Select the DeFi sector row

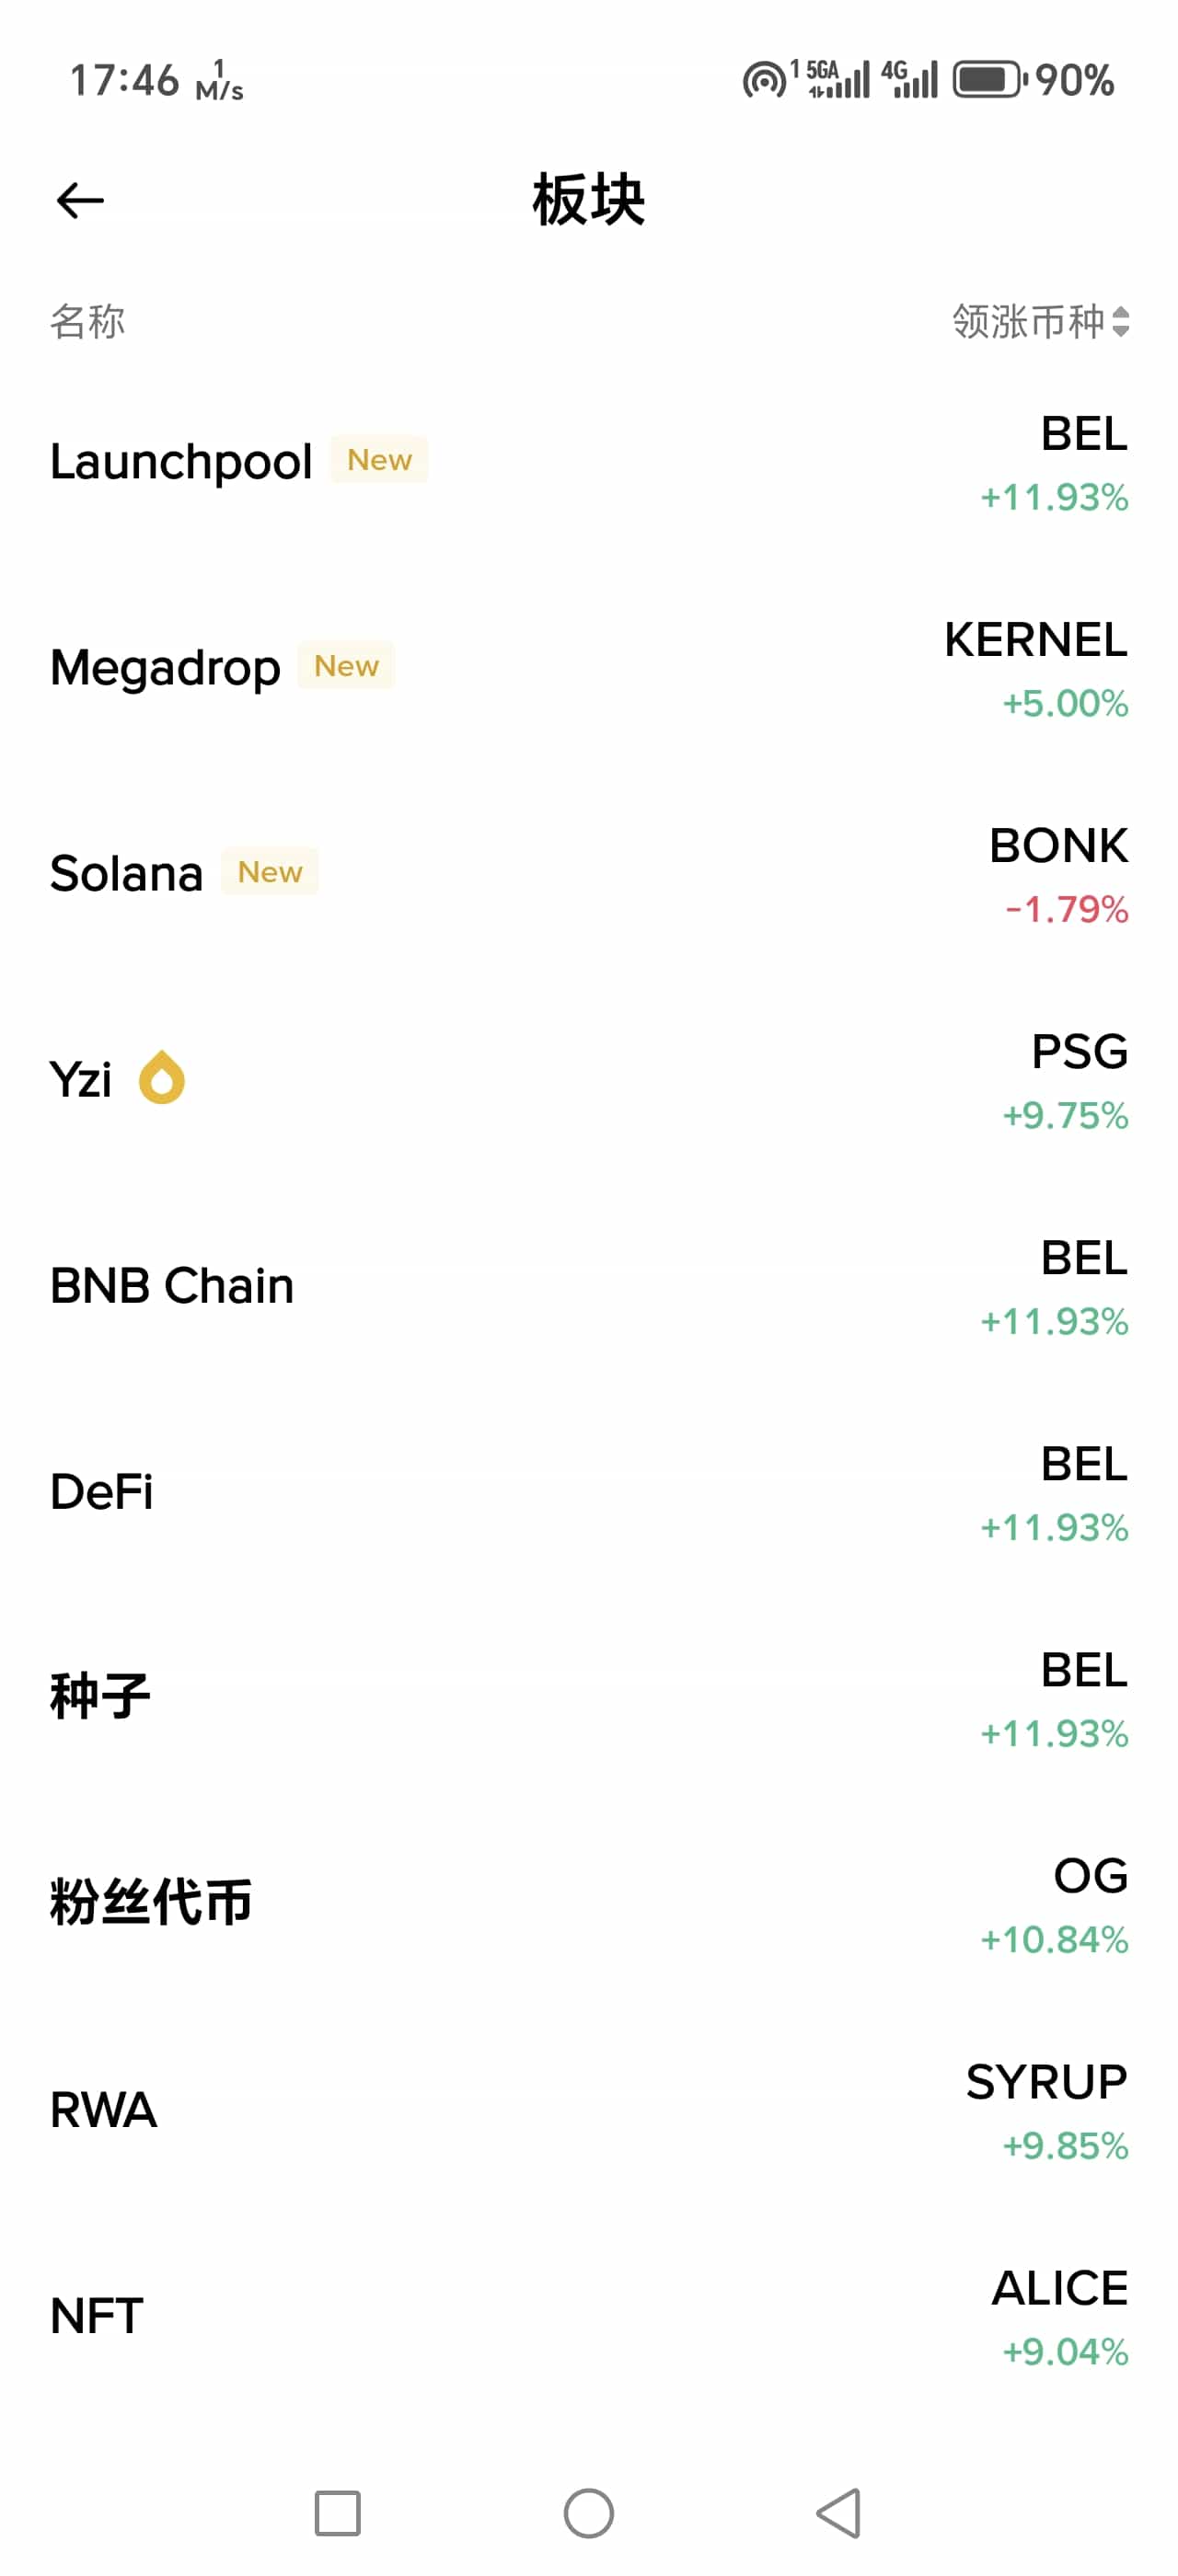point(102,1492)
